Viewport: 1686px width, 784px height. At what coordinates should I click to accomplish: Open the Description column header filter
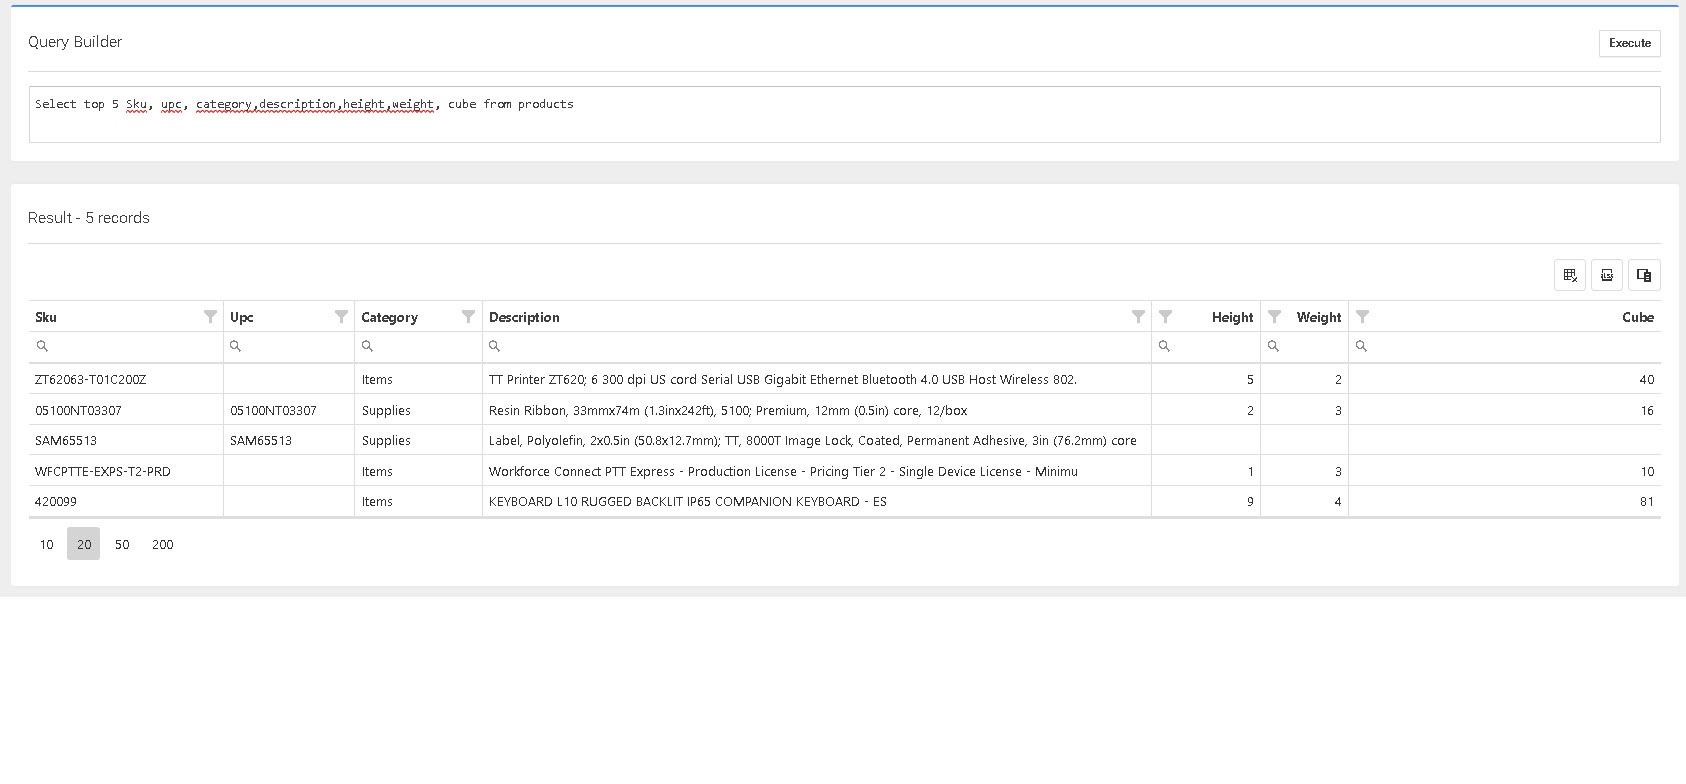coord(1138,317)
